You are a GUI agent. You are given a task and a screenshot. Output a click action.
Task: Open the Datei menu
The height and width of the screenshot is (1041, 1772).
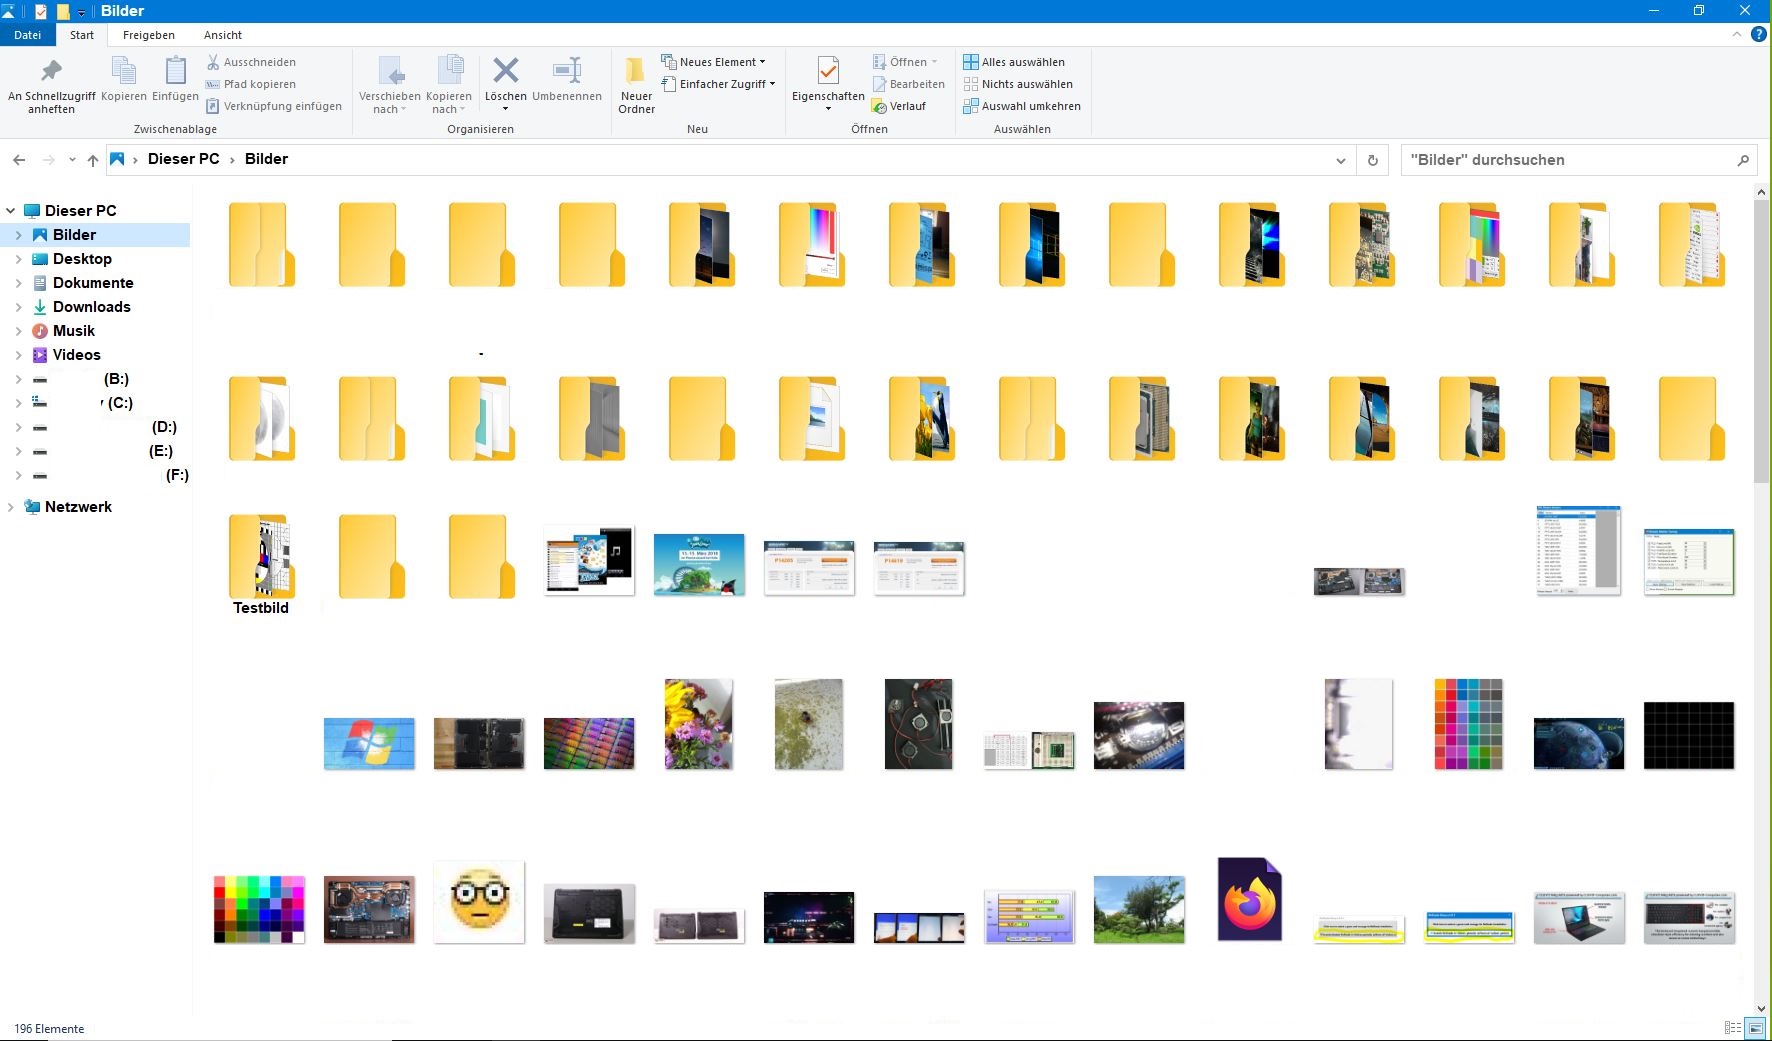click(x=27, y=35)
